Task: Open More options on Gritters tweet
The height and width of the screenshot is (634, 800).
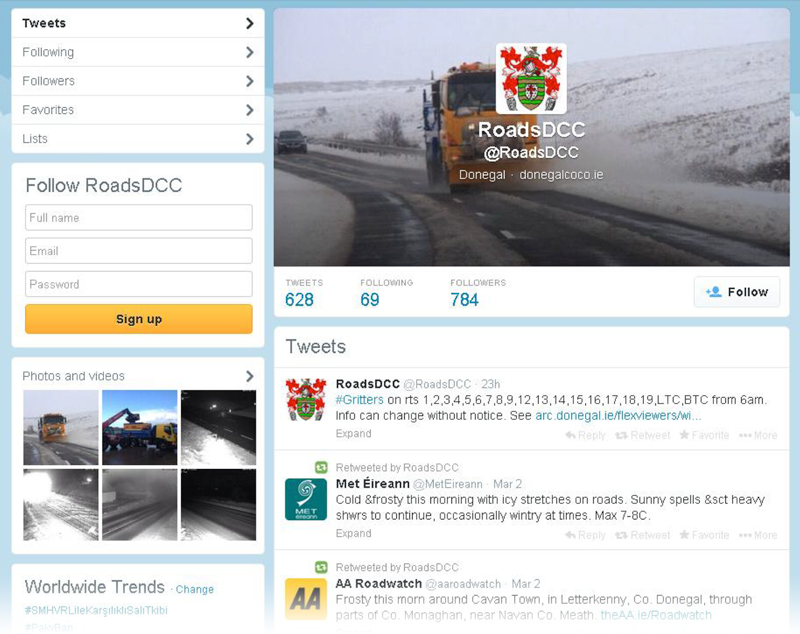Action: tap(758, 435)
